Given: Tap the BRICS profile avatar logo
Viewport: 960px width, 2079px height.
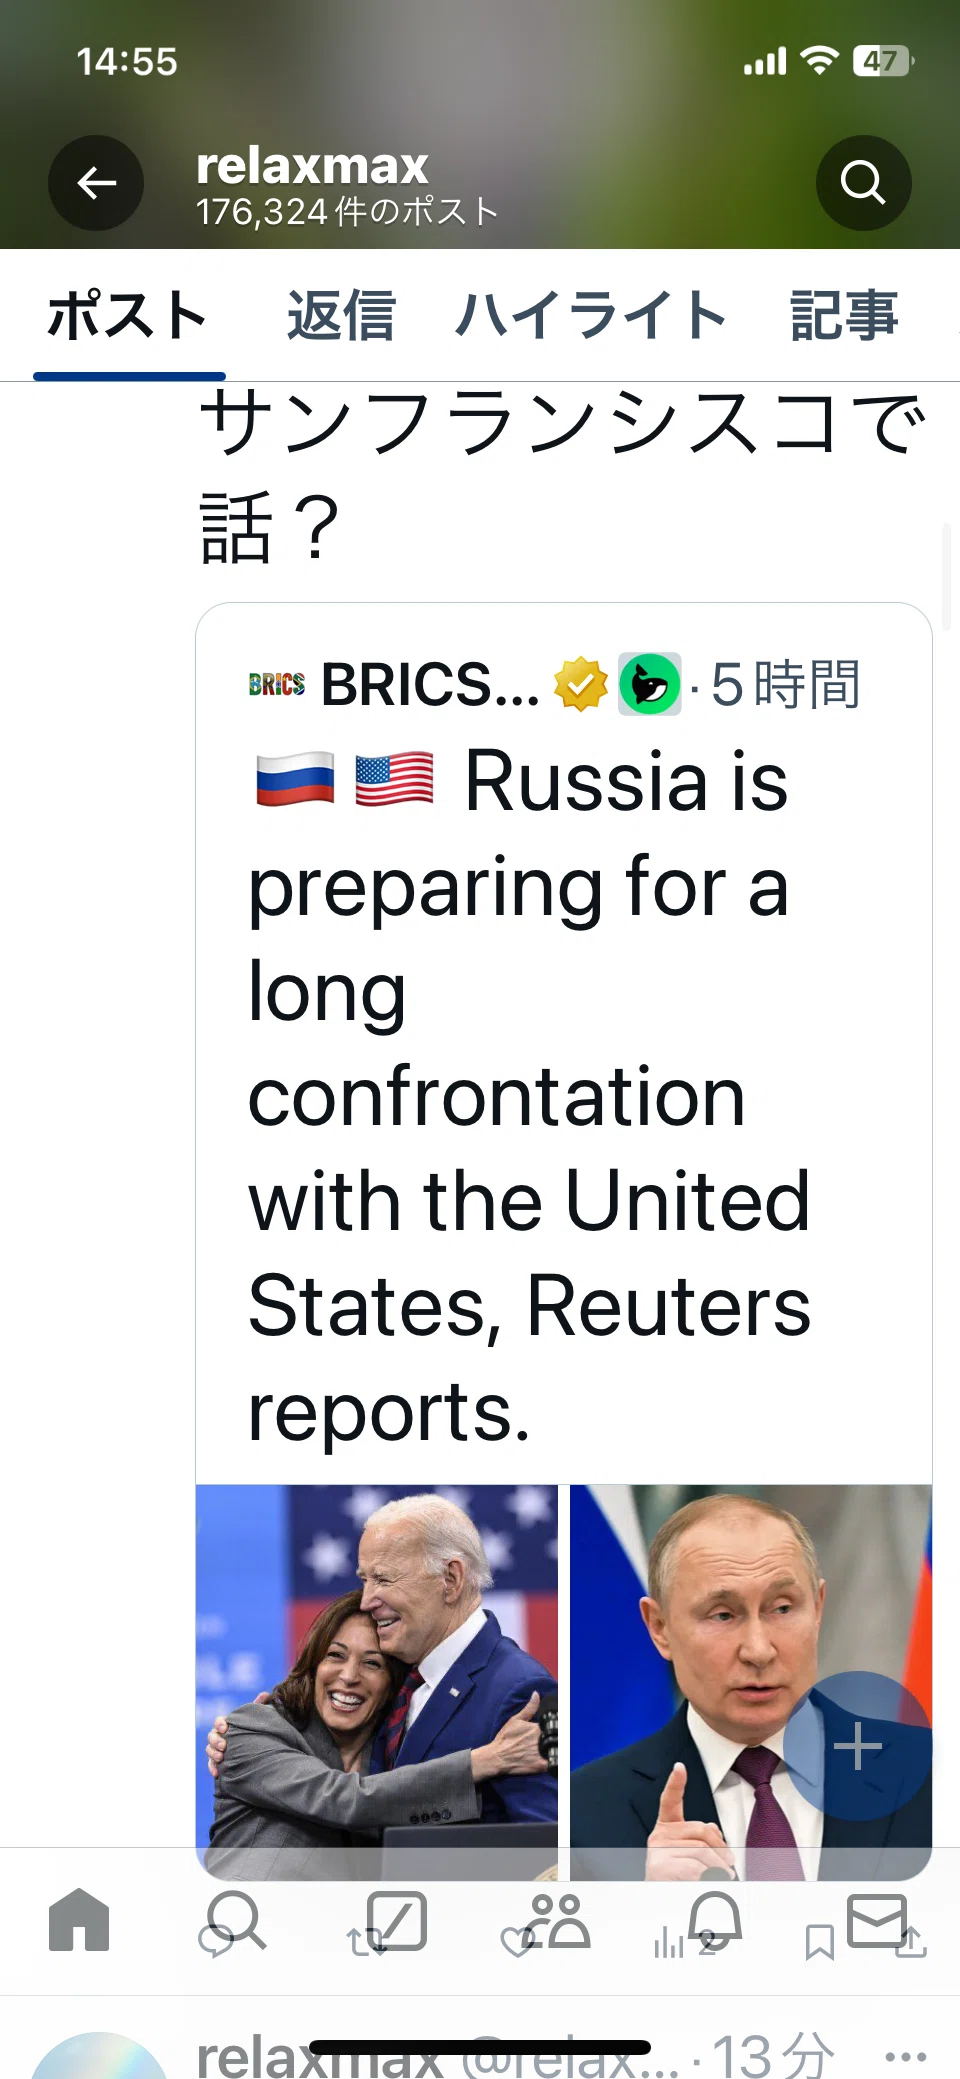Looking at the screenshot, I should 277,684.
